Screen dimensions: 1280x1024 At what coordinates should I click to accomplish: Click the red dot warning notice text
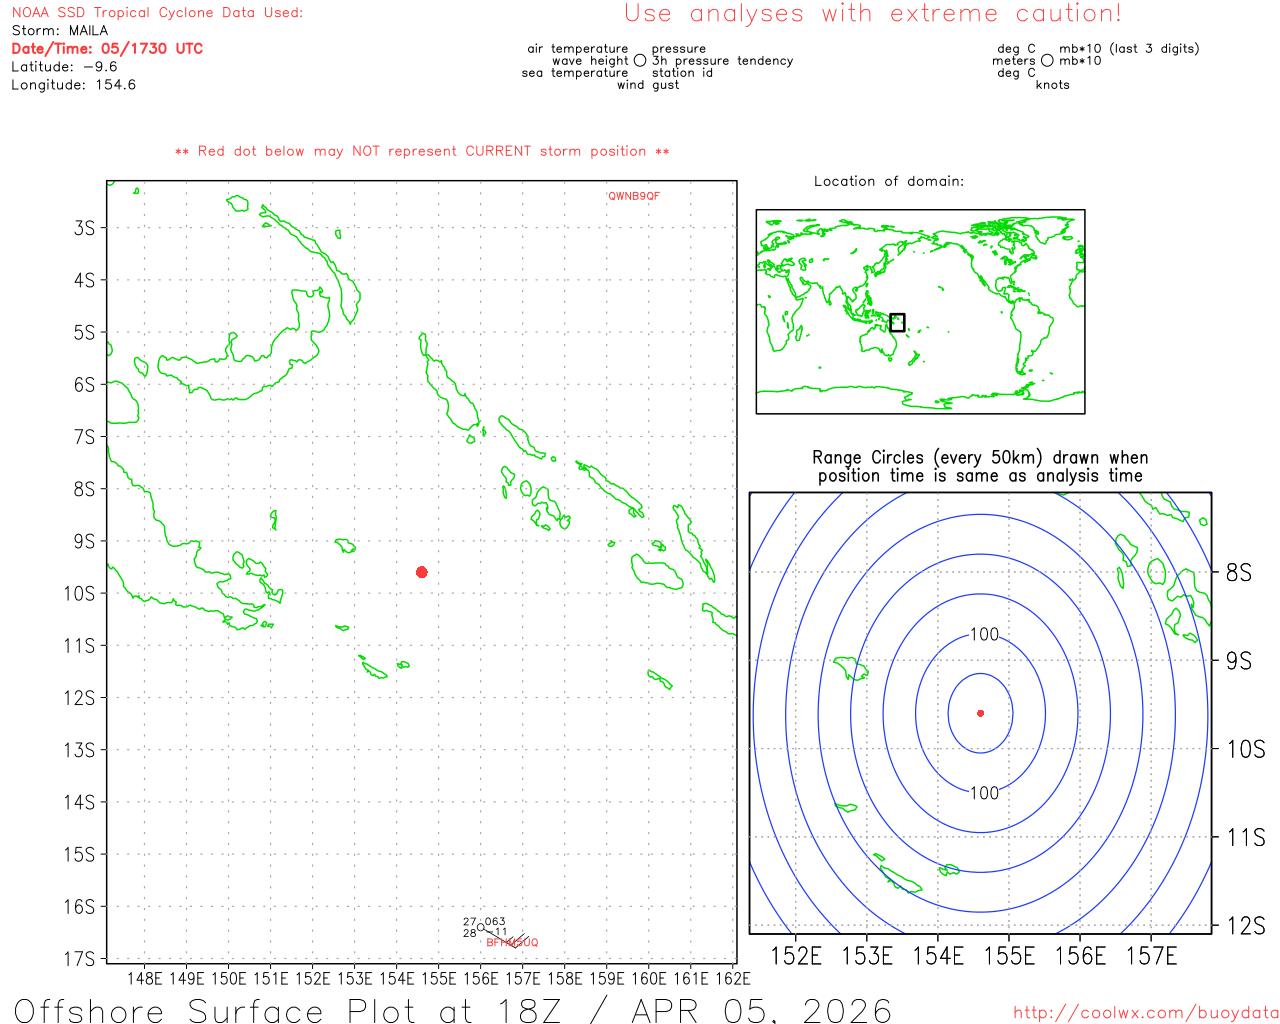(422, 151)
